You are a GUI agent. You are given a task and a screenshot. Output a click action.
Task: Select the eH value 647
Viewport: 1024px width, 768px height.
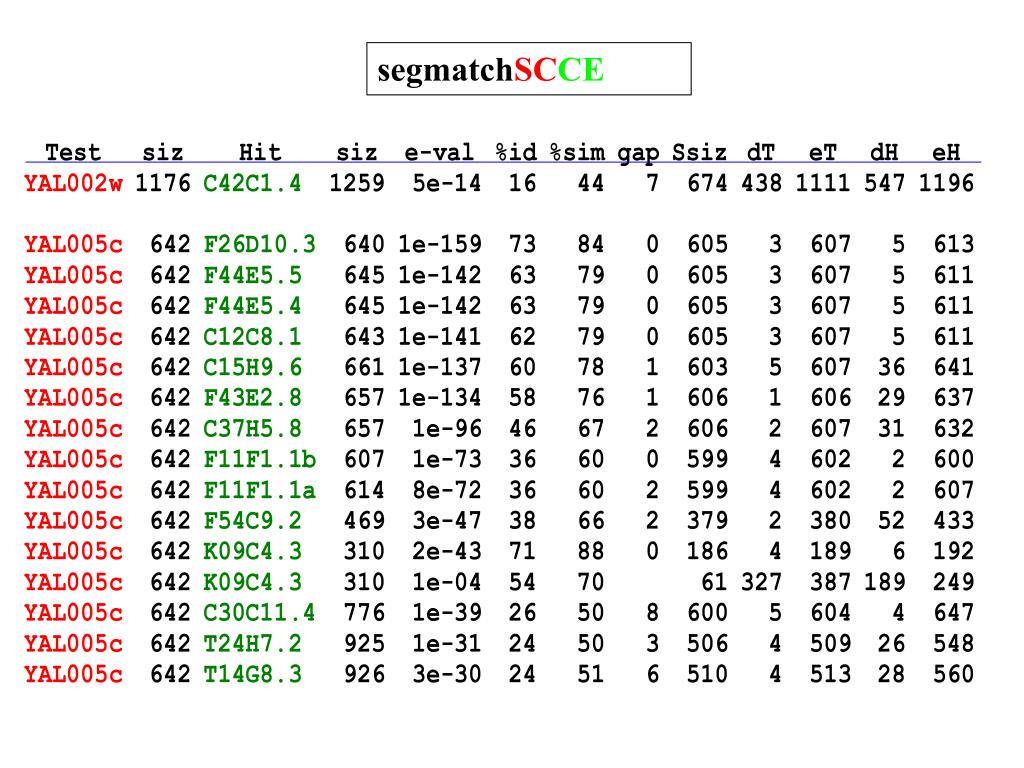tap(953, 613)
